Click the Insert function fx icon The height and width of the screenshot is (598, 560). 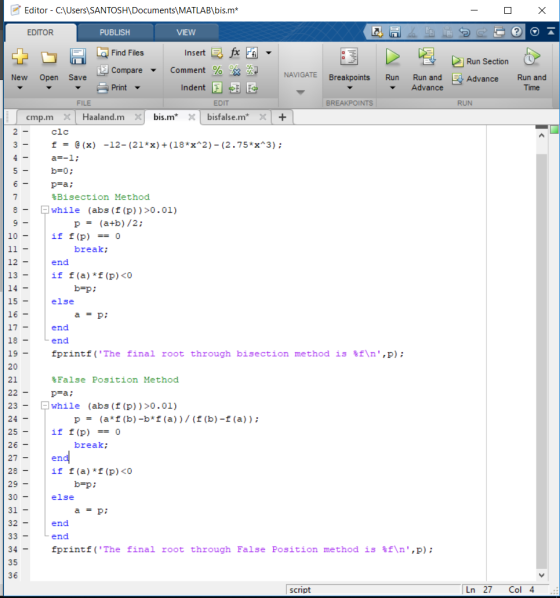tap(235, 53)
